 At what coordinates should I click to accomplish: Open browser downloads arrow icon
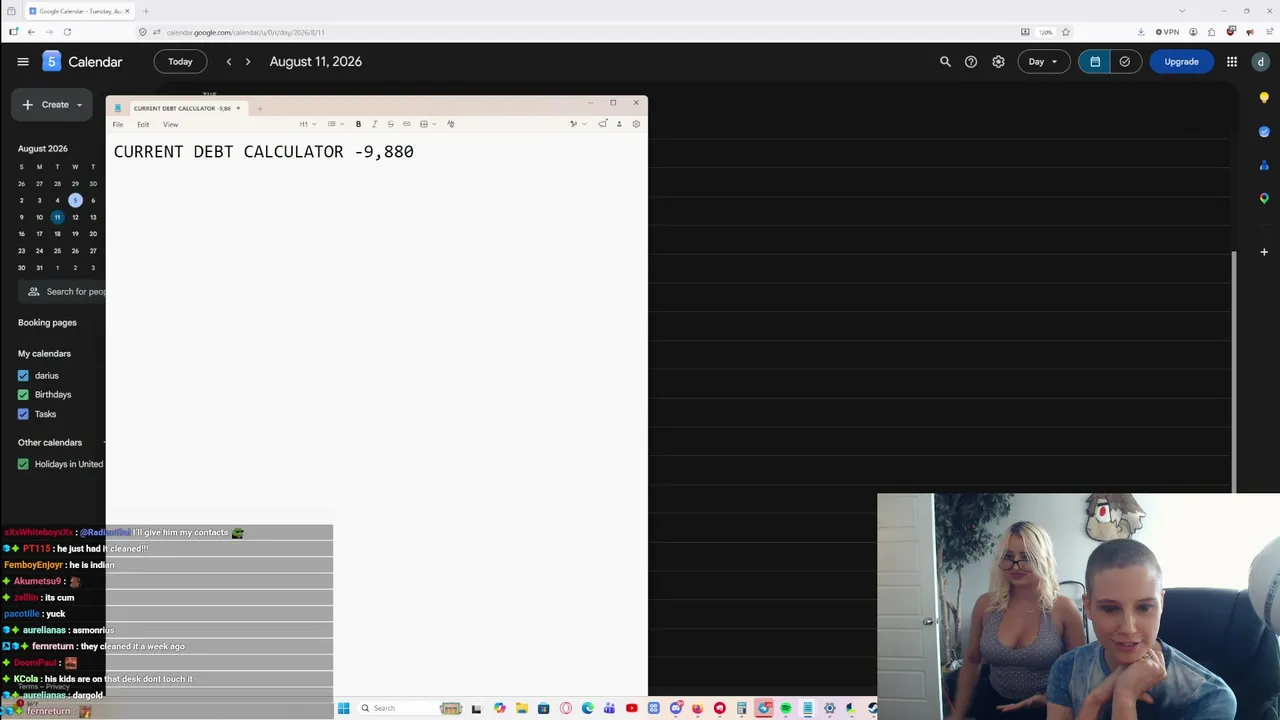click(x=1141, y=32)
